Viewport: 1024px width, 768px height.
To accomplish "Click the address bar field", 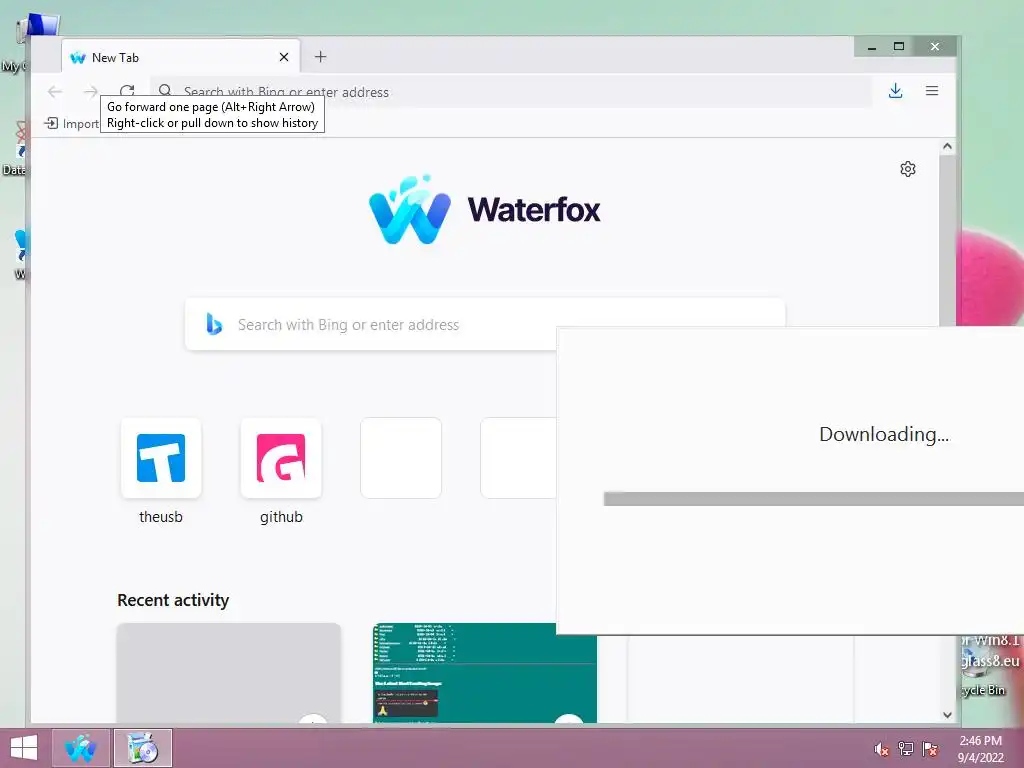I will 511,91.
